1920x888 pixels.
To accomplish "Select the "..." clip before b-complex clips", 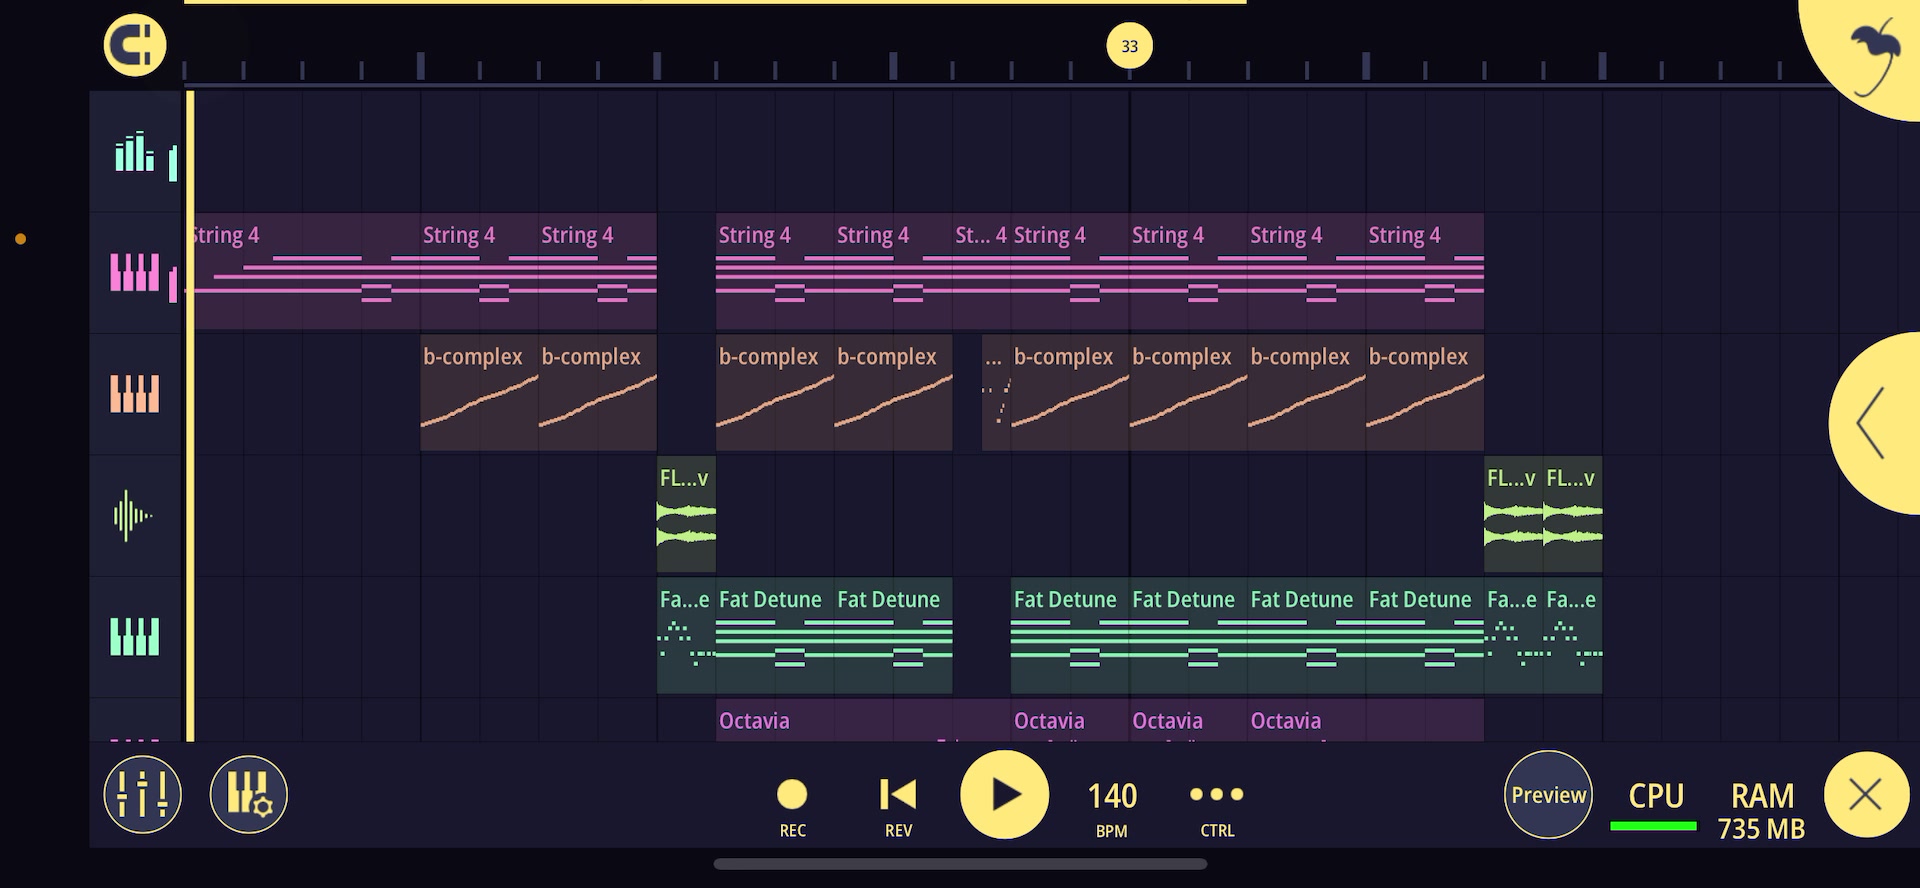I will tap(997, 393).
